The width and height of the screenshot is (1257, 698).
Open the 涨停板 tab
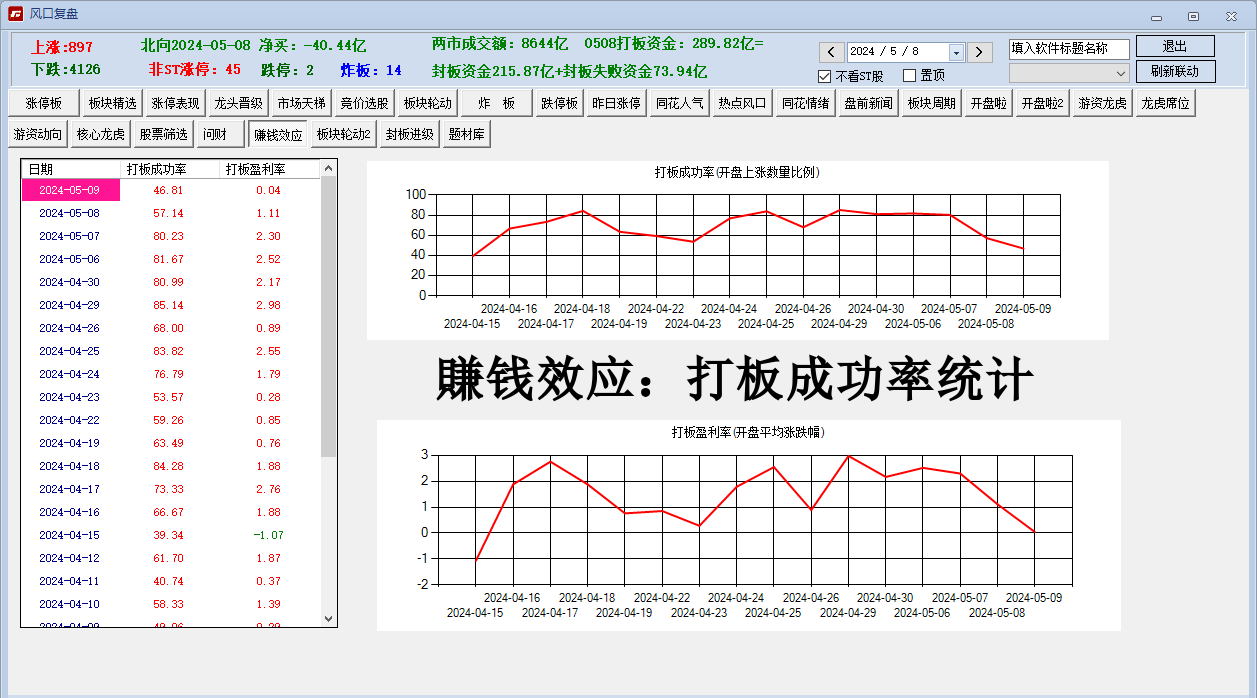coord(43,103)
